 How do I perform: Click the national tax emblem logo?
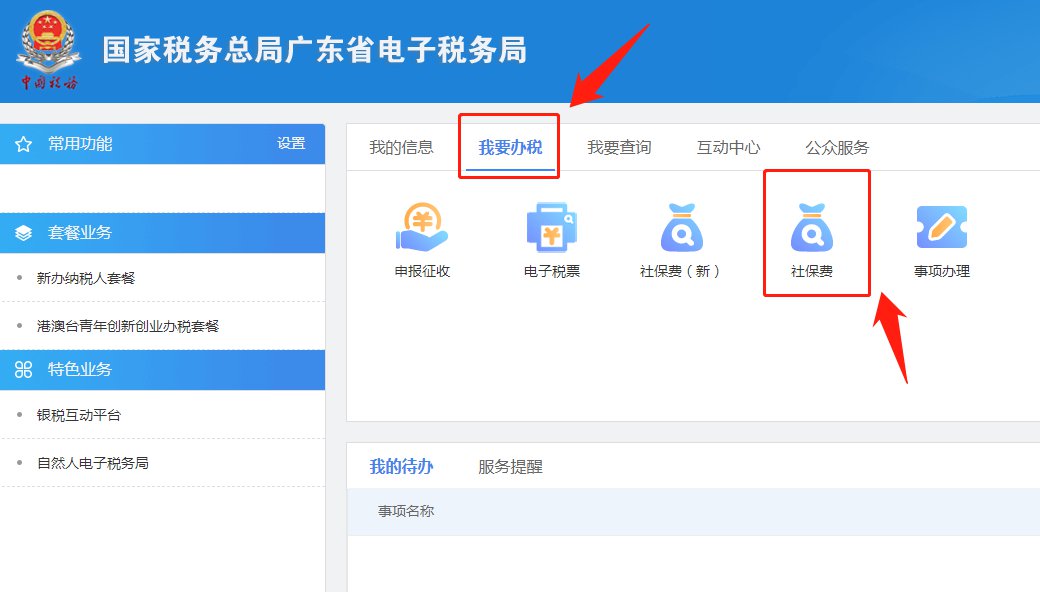(x=49, y=50)
